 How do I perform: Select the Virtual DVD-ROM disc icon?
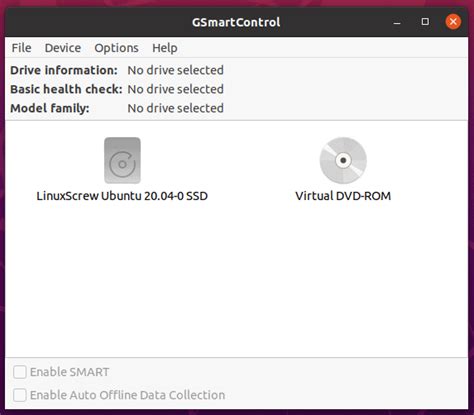pos(343,160)
